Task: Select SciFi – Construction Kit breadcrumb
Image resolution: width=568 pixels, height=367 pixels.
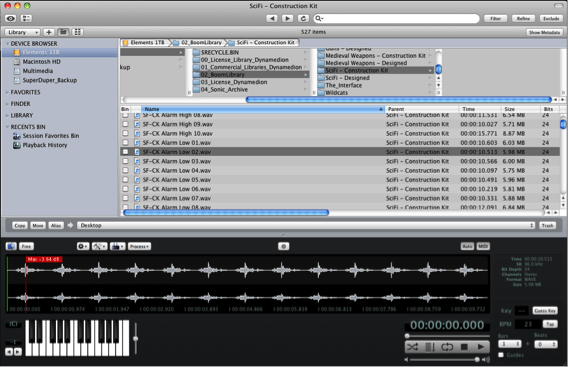Action: click(x=263, y=43)
